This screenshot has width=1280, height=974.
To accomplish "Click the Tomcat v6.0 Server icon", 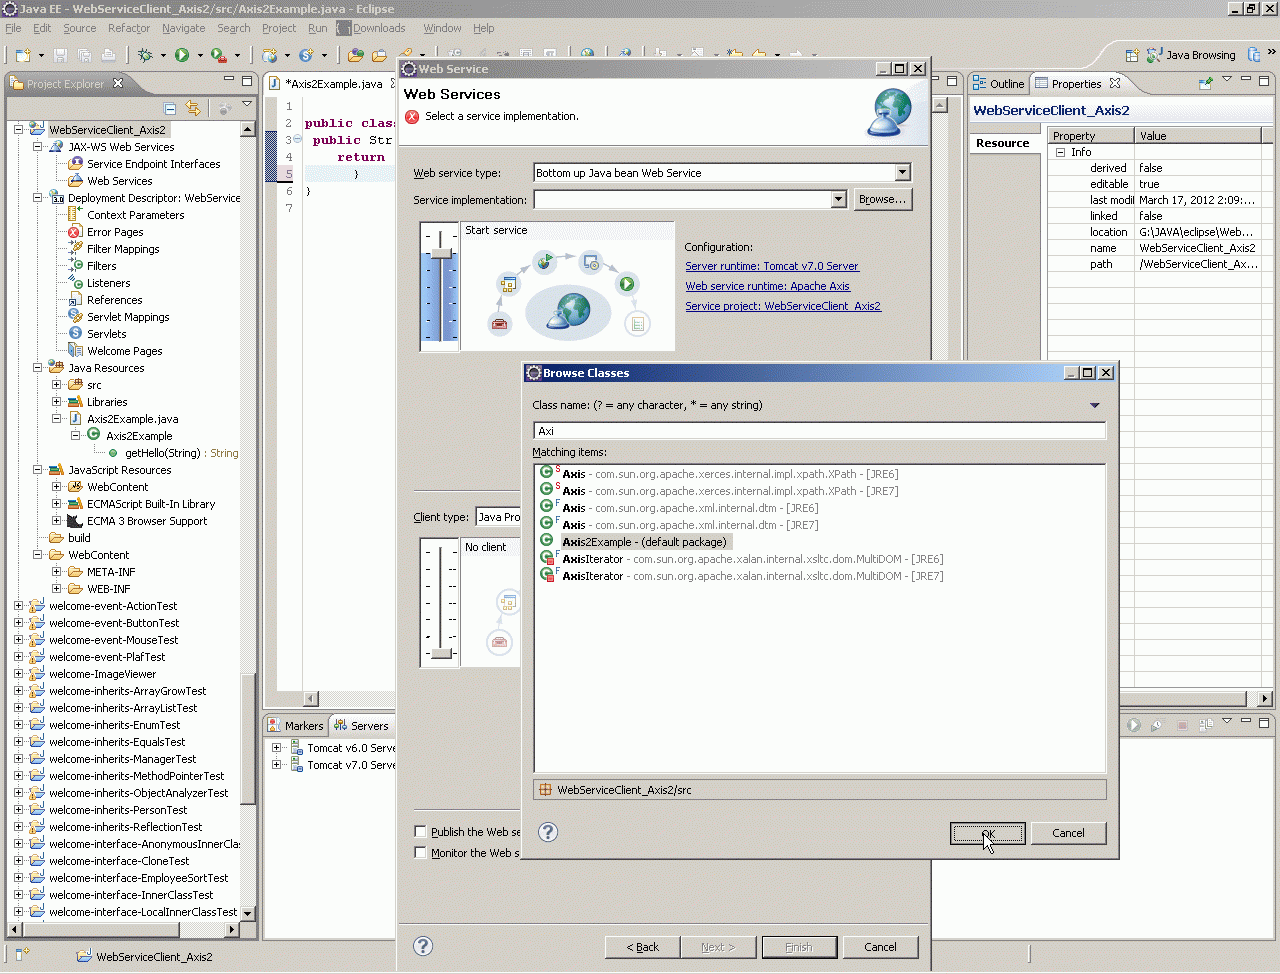I will point(297,748).
